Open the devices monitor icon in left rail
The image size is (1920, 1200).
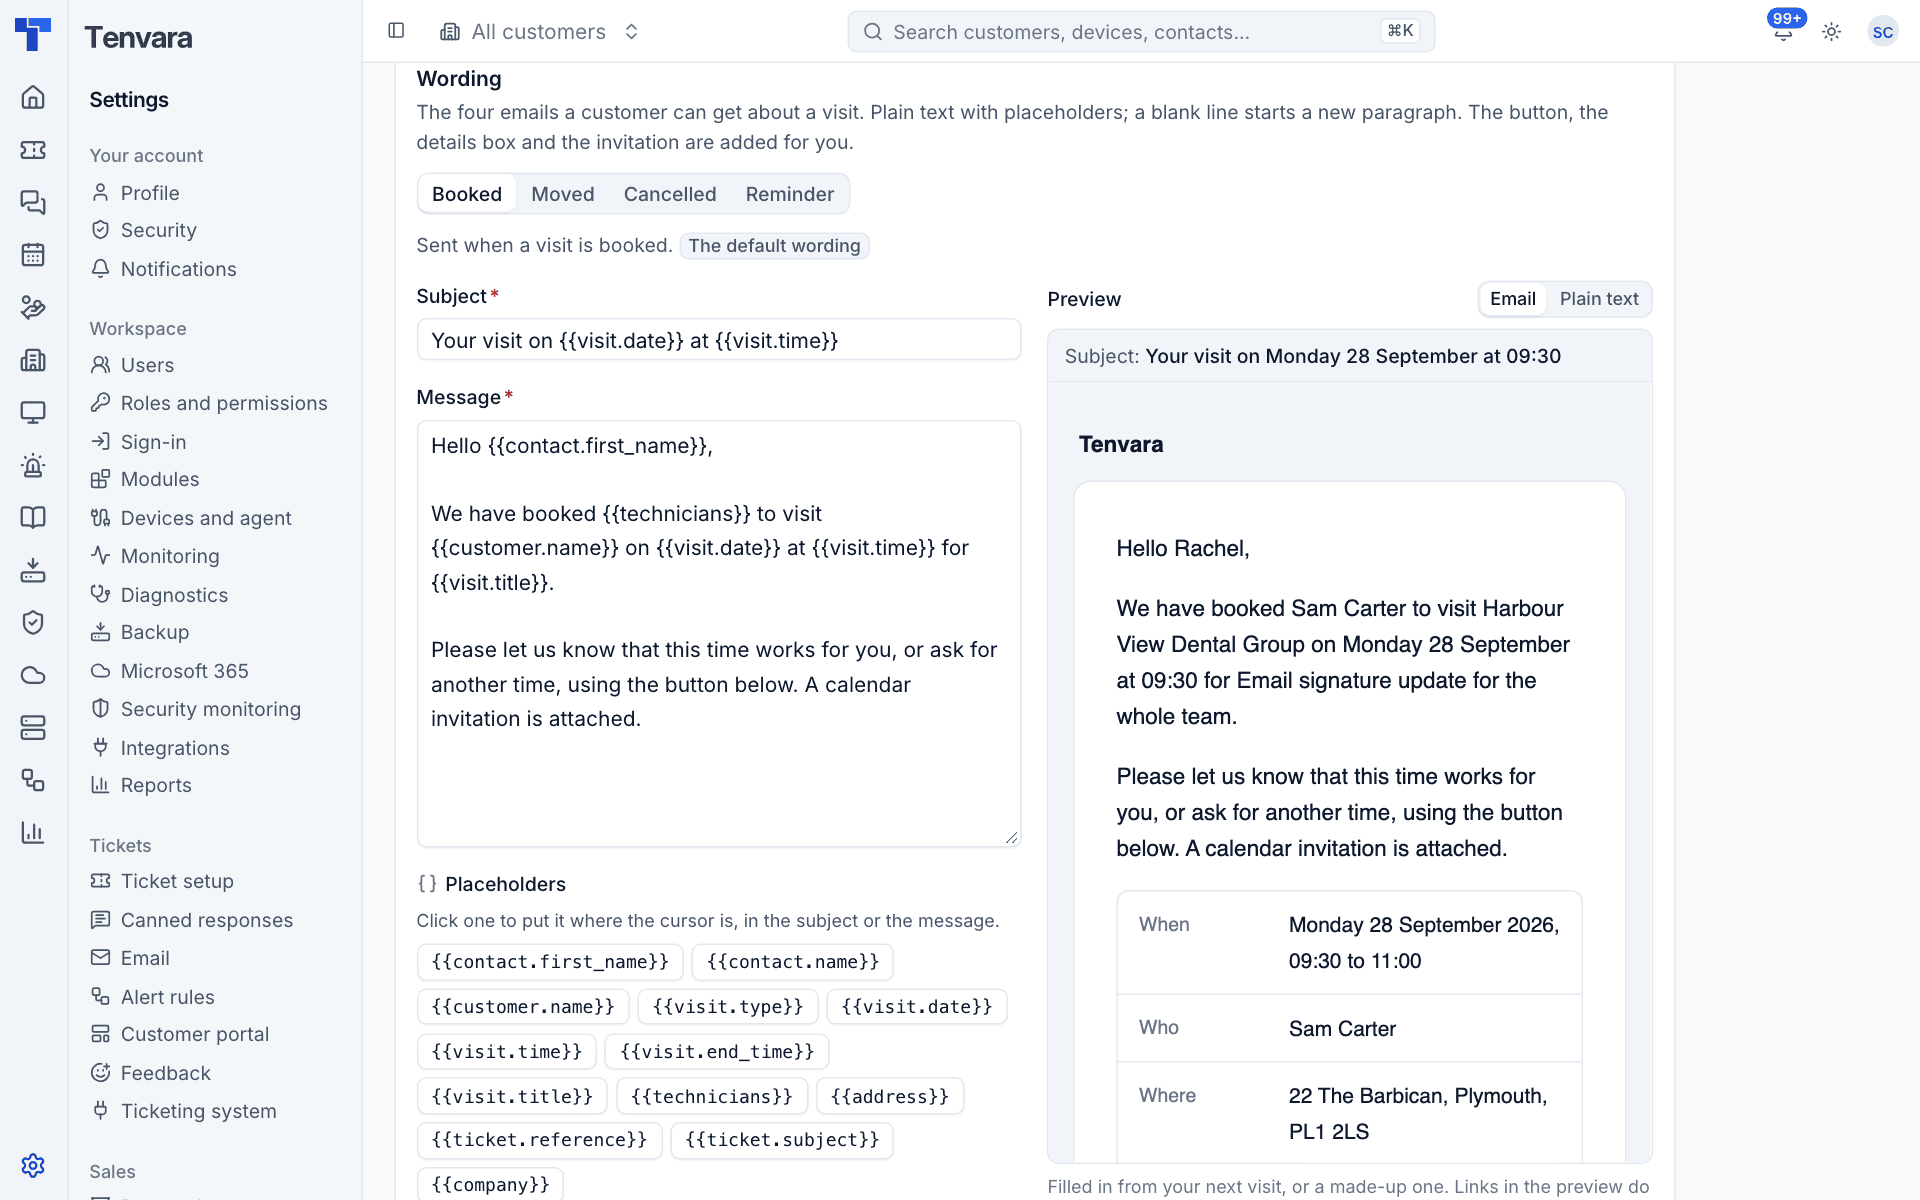(x=33, y=412)
